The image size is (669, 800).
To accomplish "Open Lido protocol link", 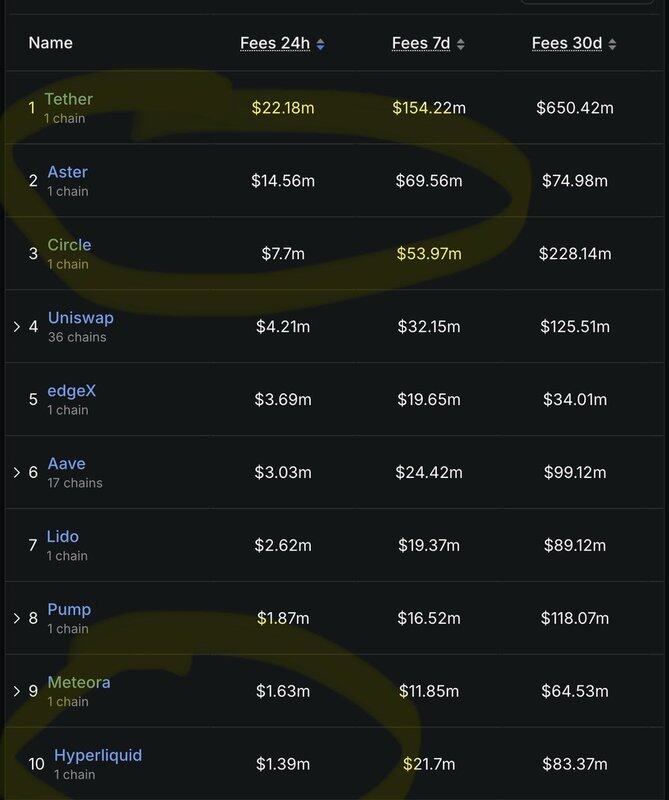I will coord(62,537).
